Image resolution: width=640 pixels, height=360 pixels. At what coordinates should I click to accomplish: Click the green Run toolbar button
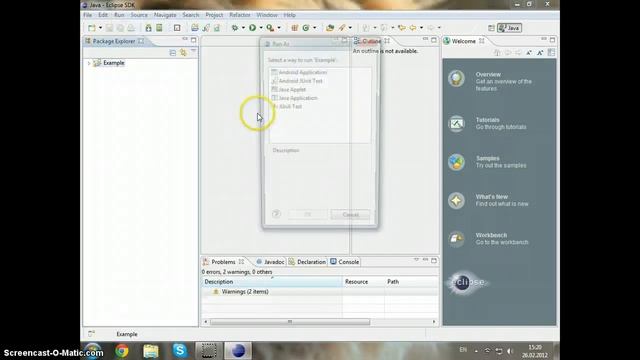253,28
